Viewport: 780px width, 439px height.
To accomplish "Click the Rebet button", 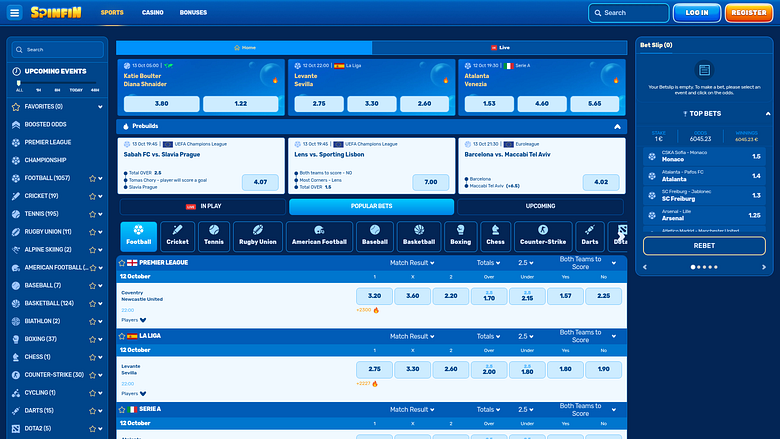I will (x=704, y=246).
